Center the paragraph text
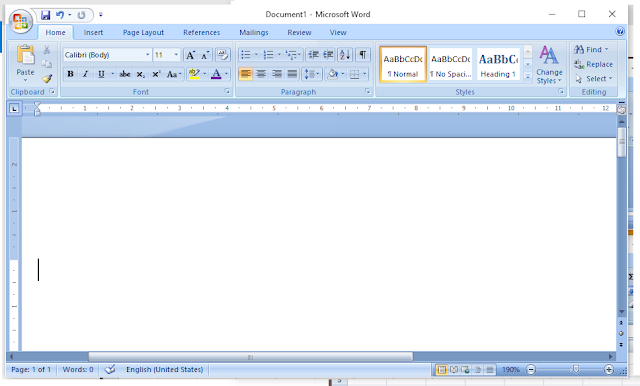The width and height of the screenshot is (640, 386). [261, 74]
